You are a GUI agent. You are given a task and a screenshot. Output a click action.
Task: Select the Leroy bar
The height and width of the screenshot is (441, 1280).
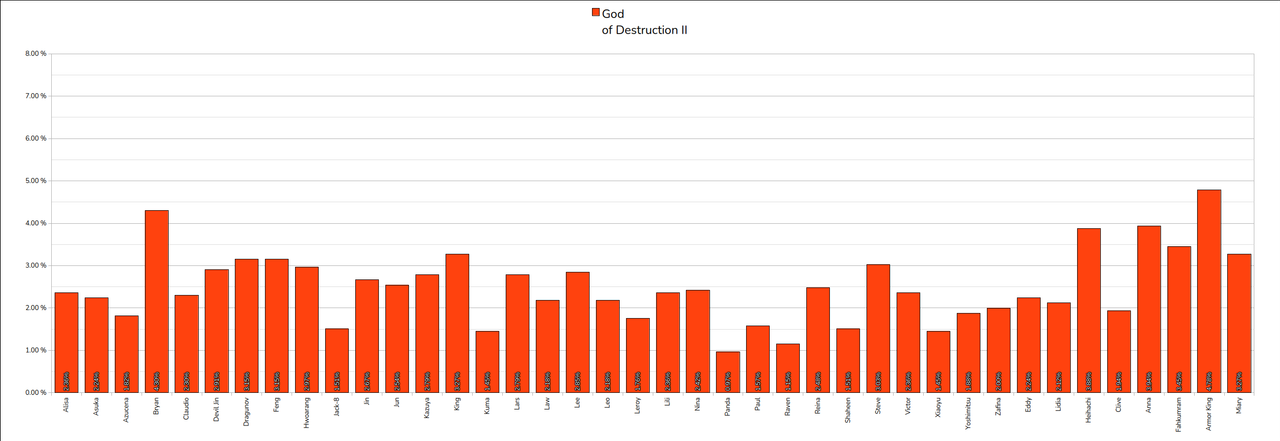[x=638, y=356]
